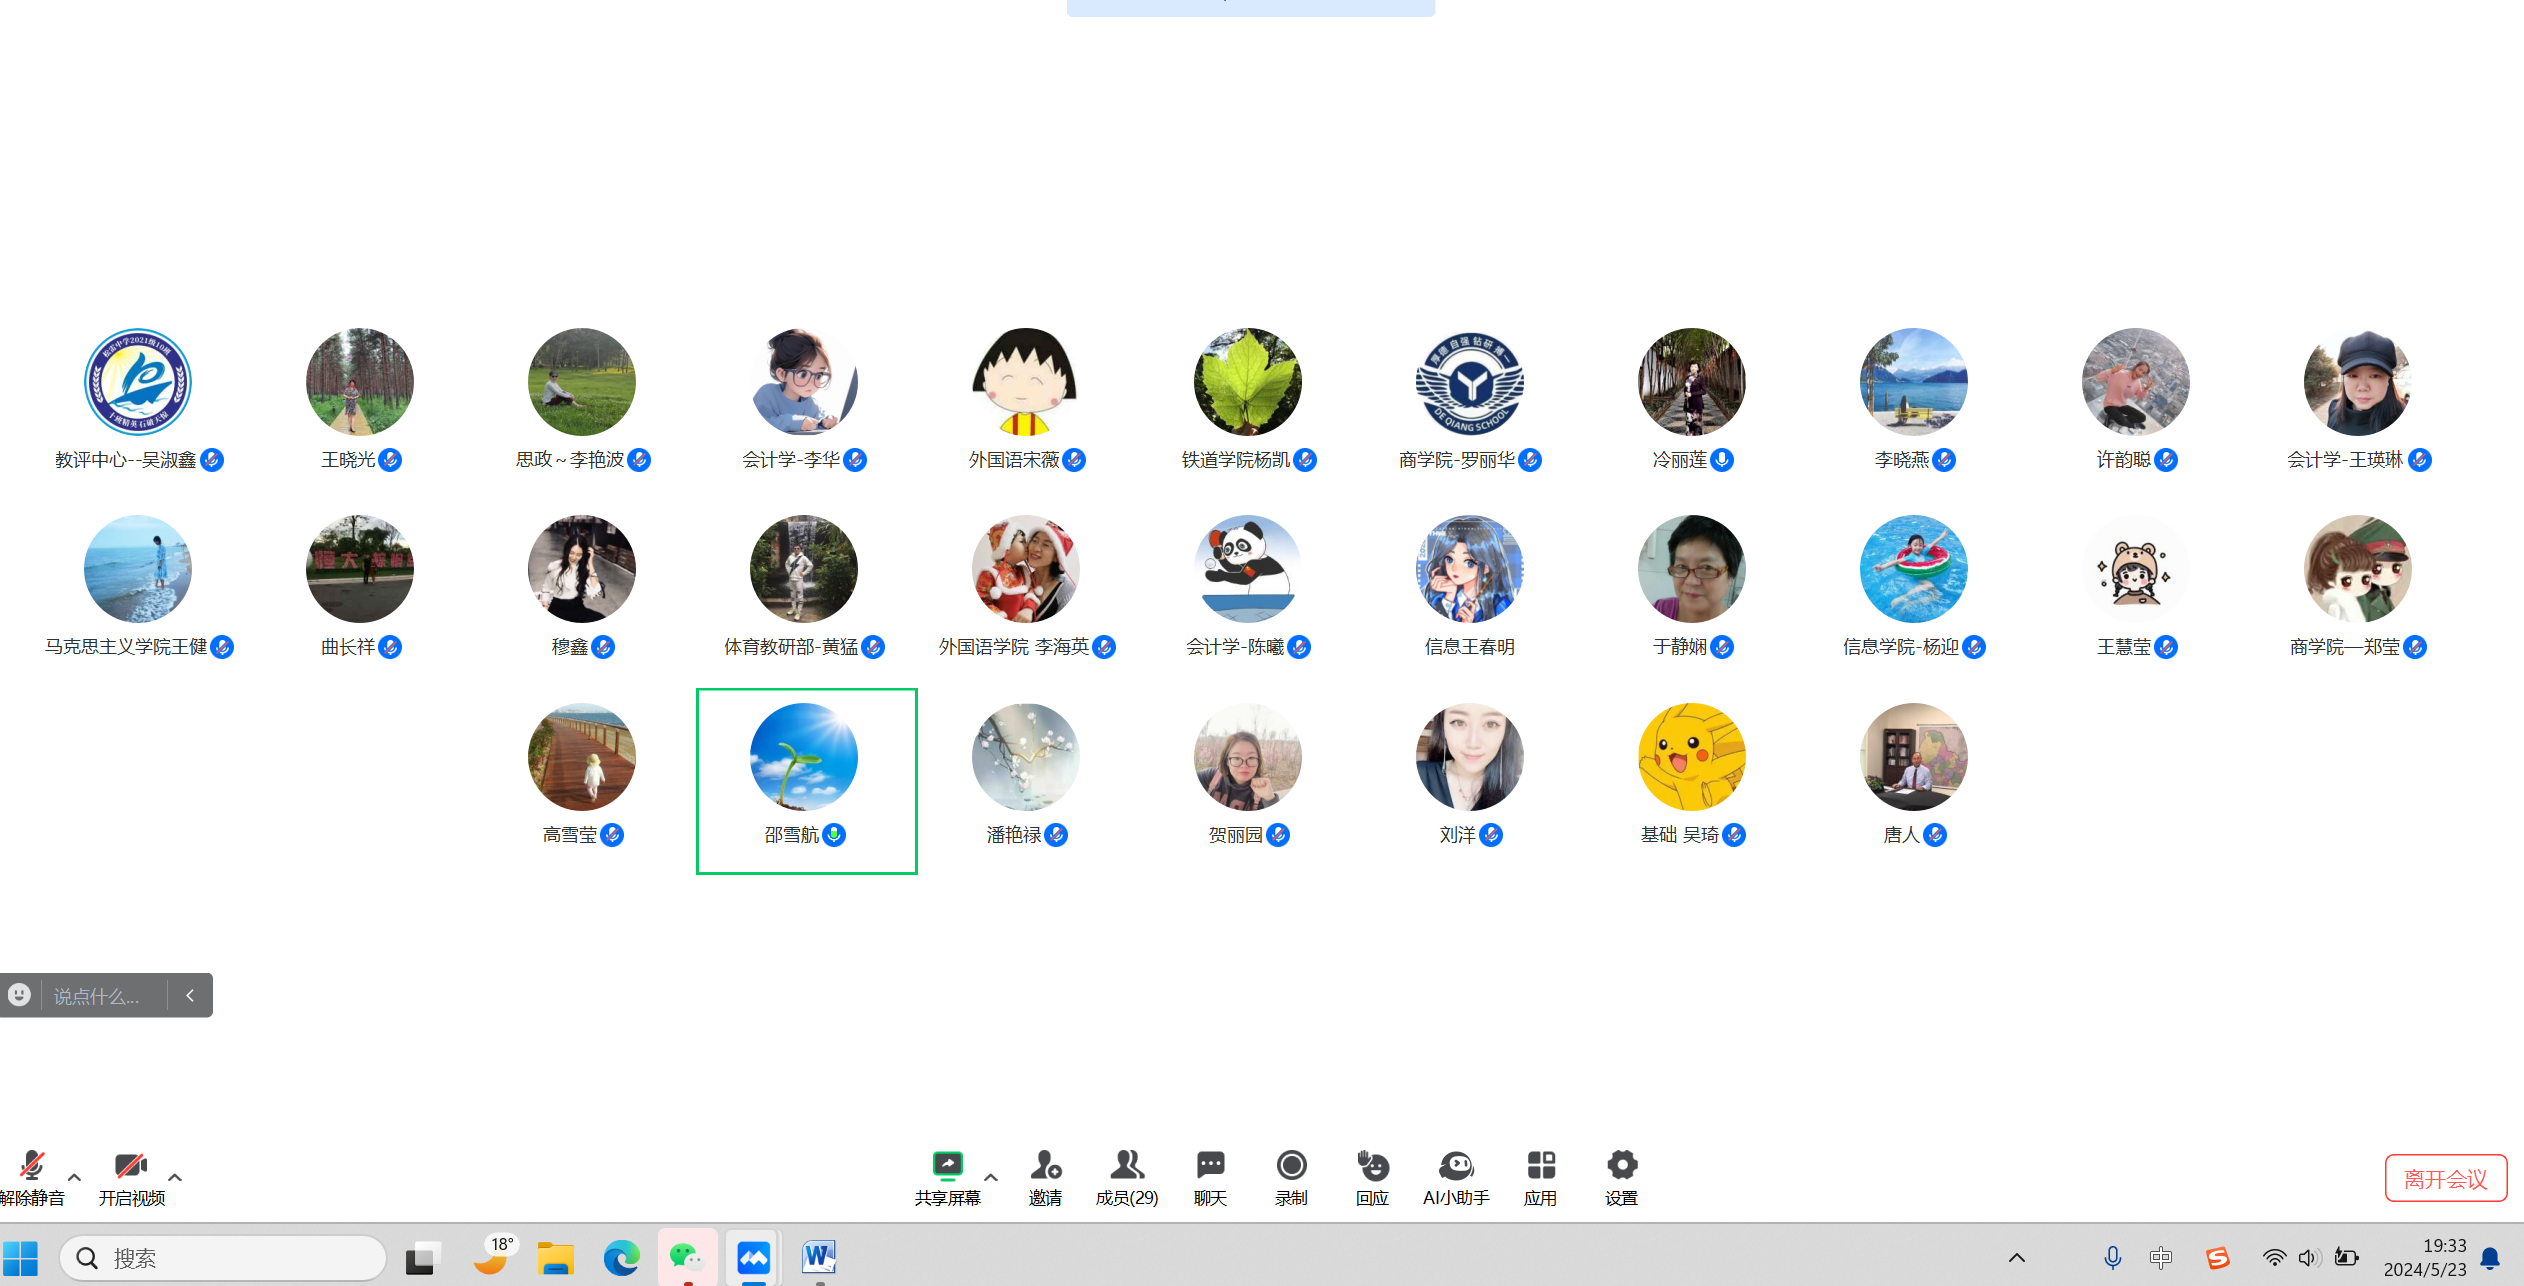The height and width of the screenshot is (1286, 2524).
Task: Expand audio options arrow beside mute
Action: pyautogui.click(x=75, y=1177)
